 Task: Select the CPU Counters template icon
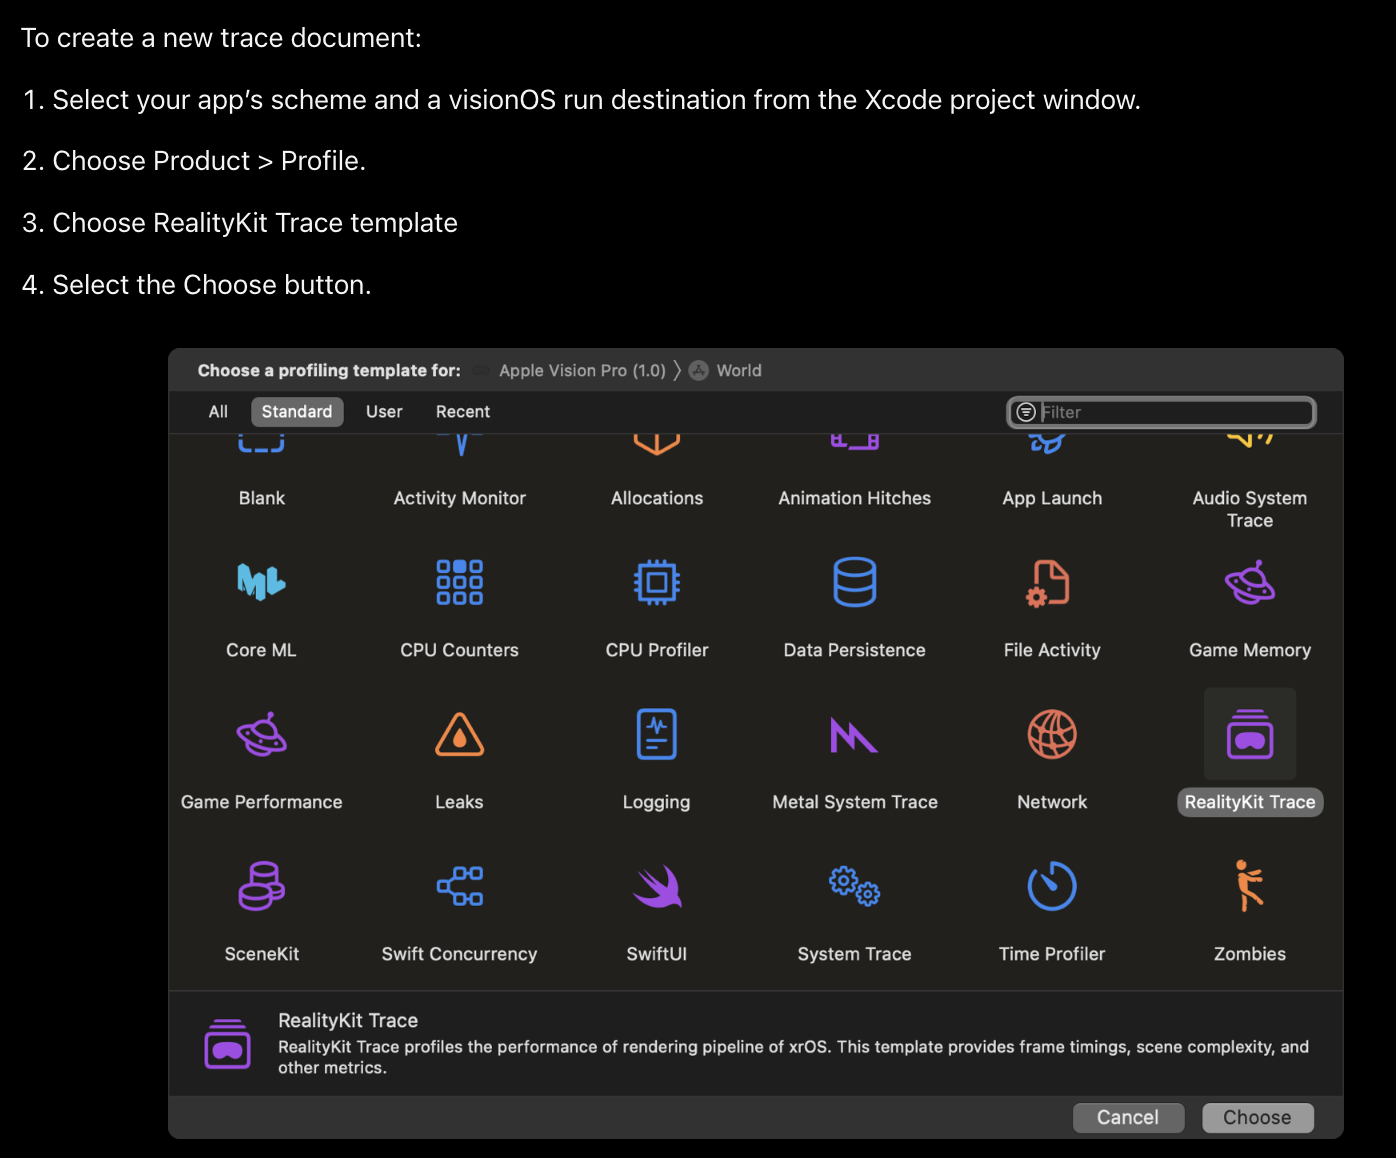tap(459, 582)
